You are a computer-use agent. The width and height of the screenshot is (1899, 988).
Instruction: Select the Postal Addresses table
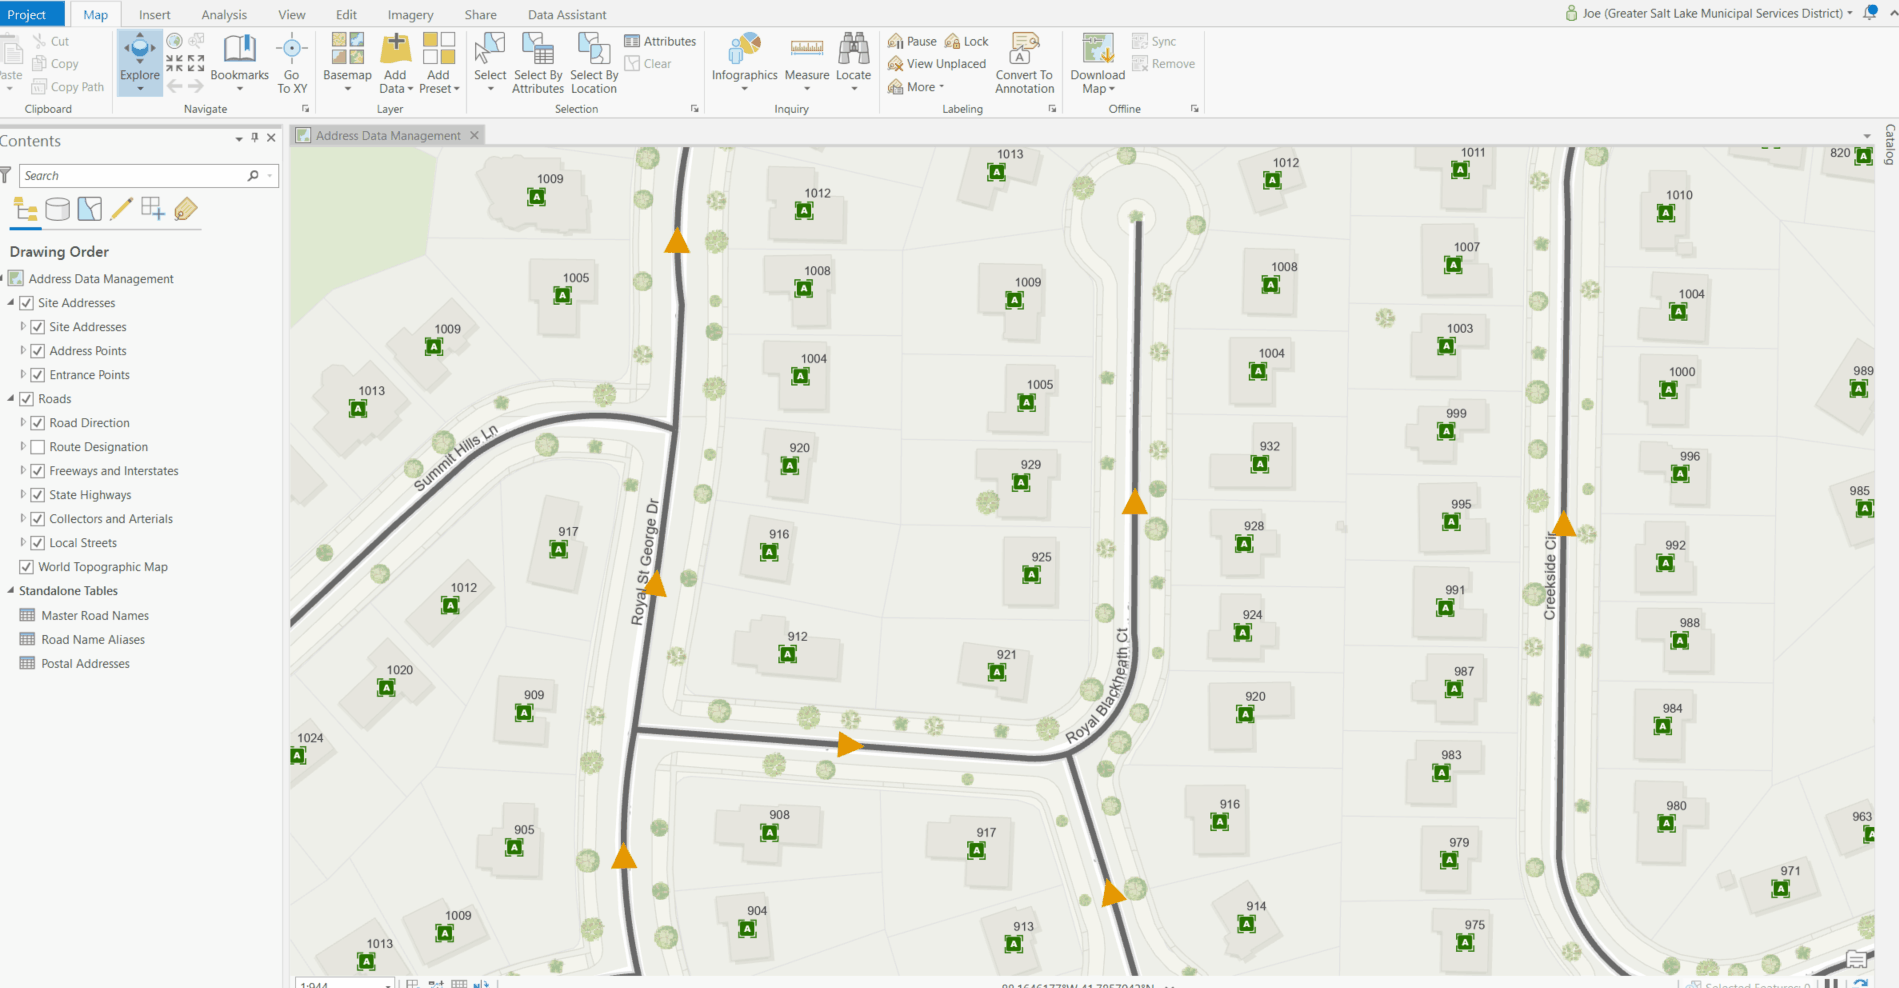[x=85, y=663]
